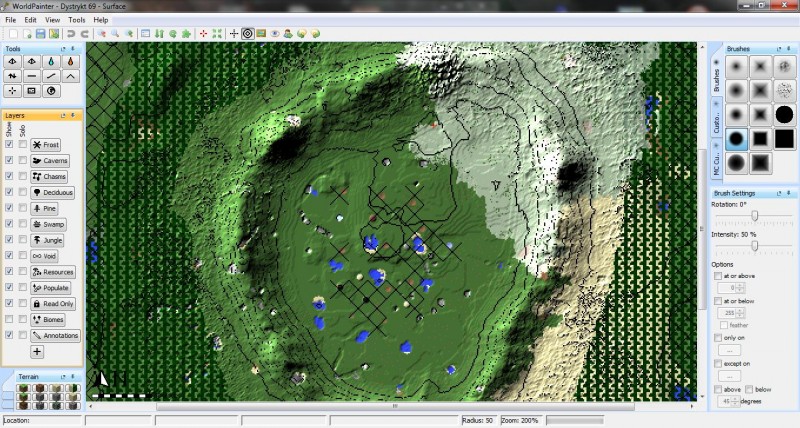Screen dimensions: 800x428
Task: Select the diagonal slope line tool
Action: [x=51, y=77]
